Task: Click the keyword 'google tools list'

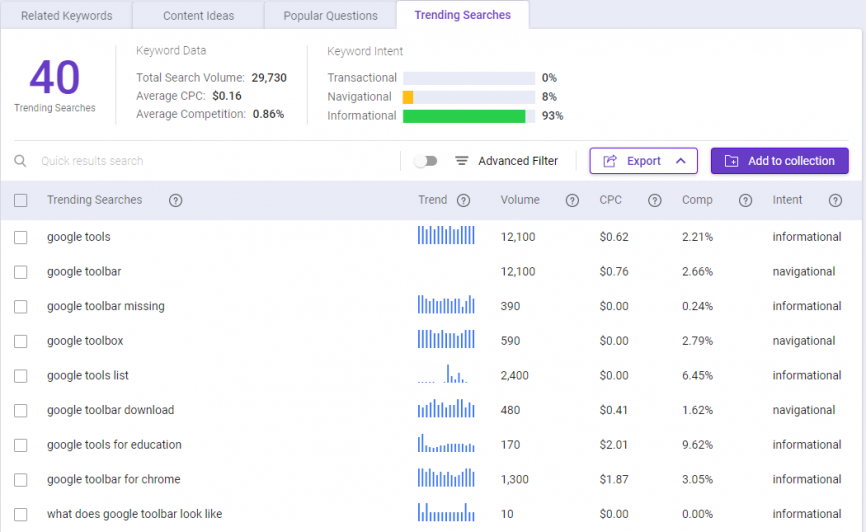Action: [88, 376]
